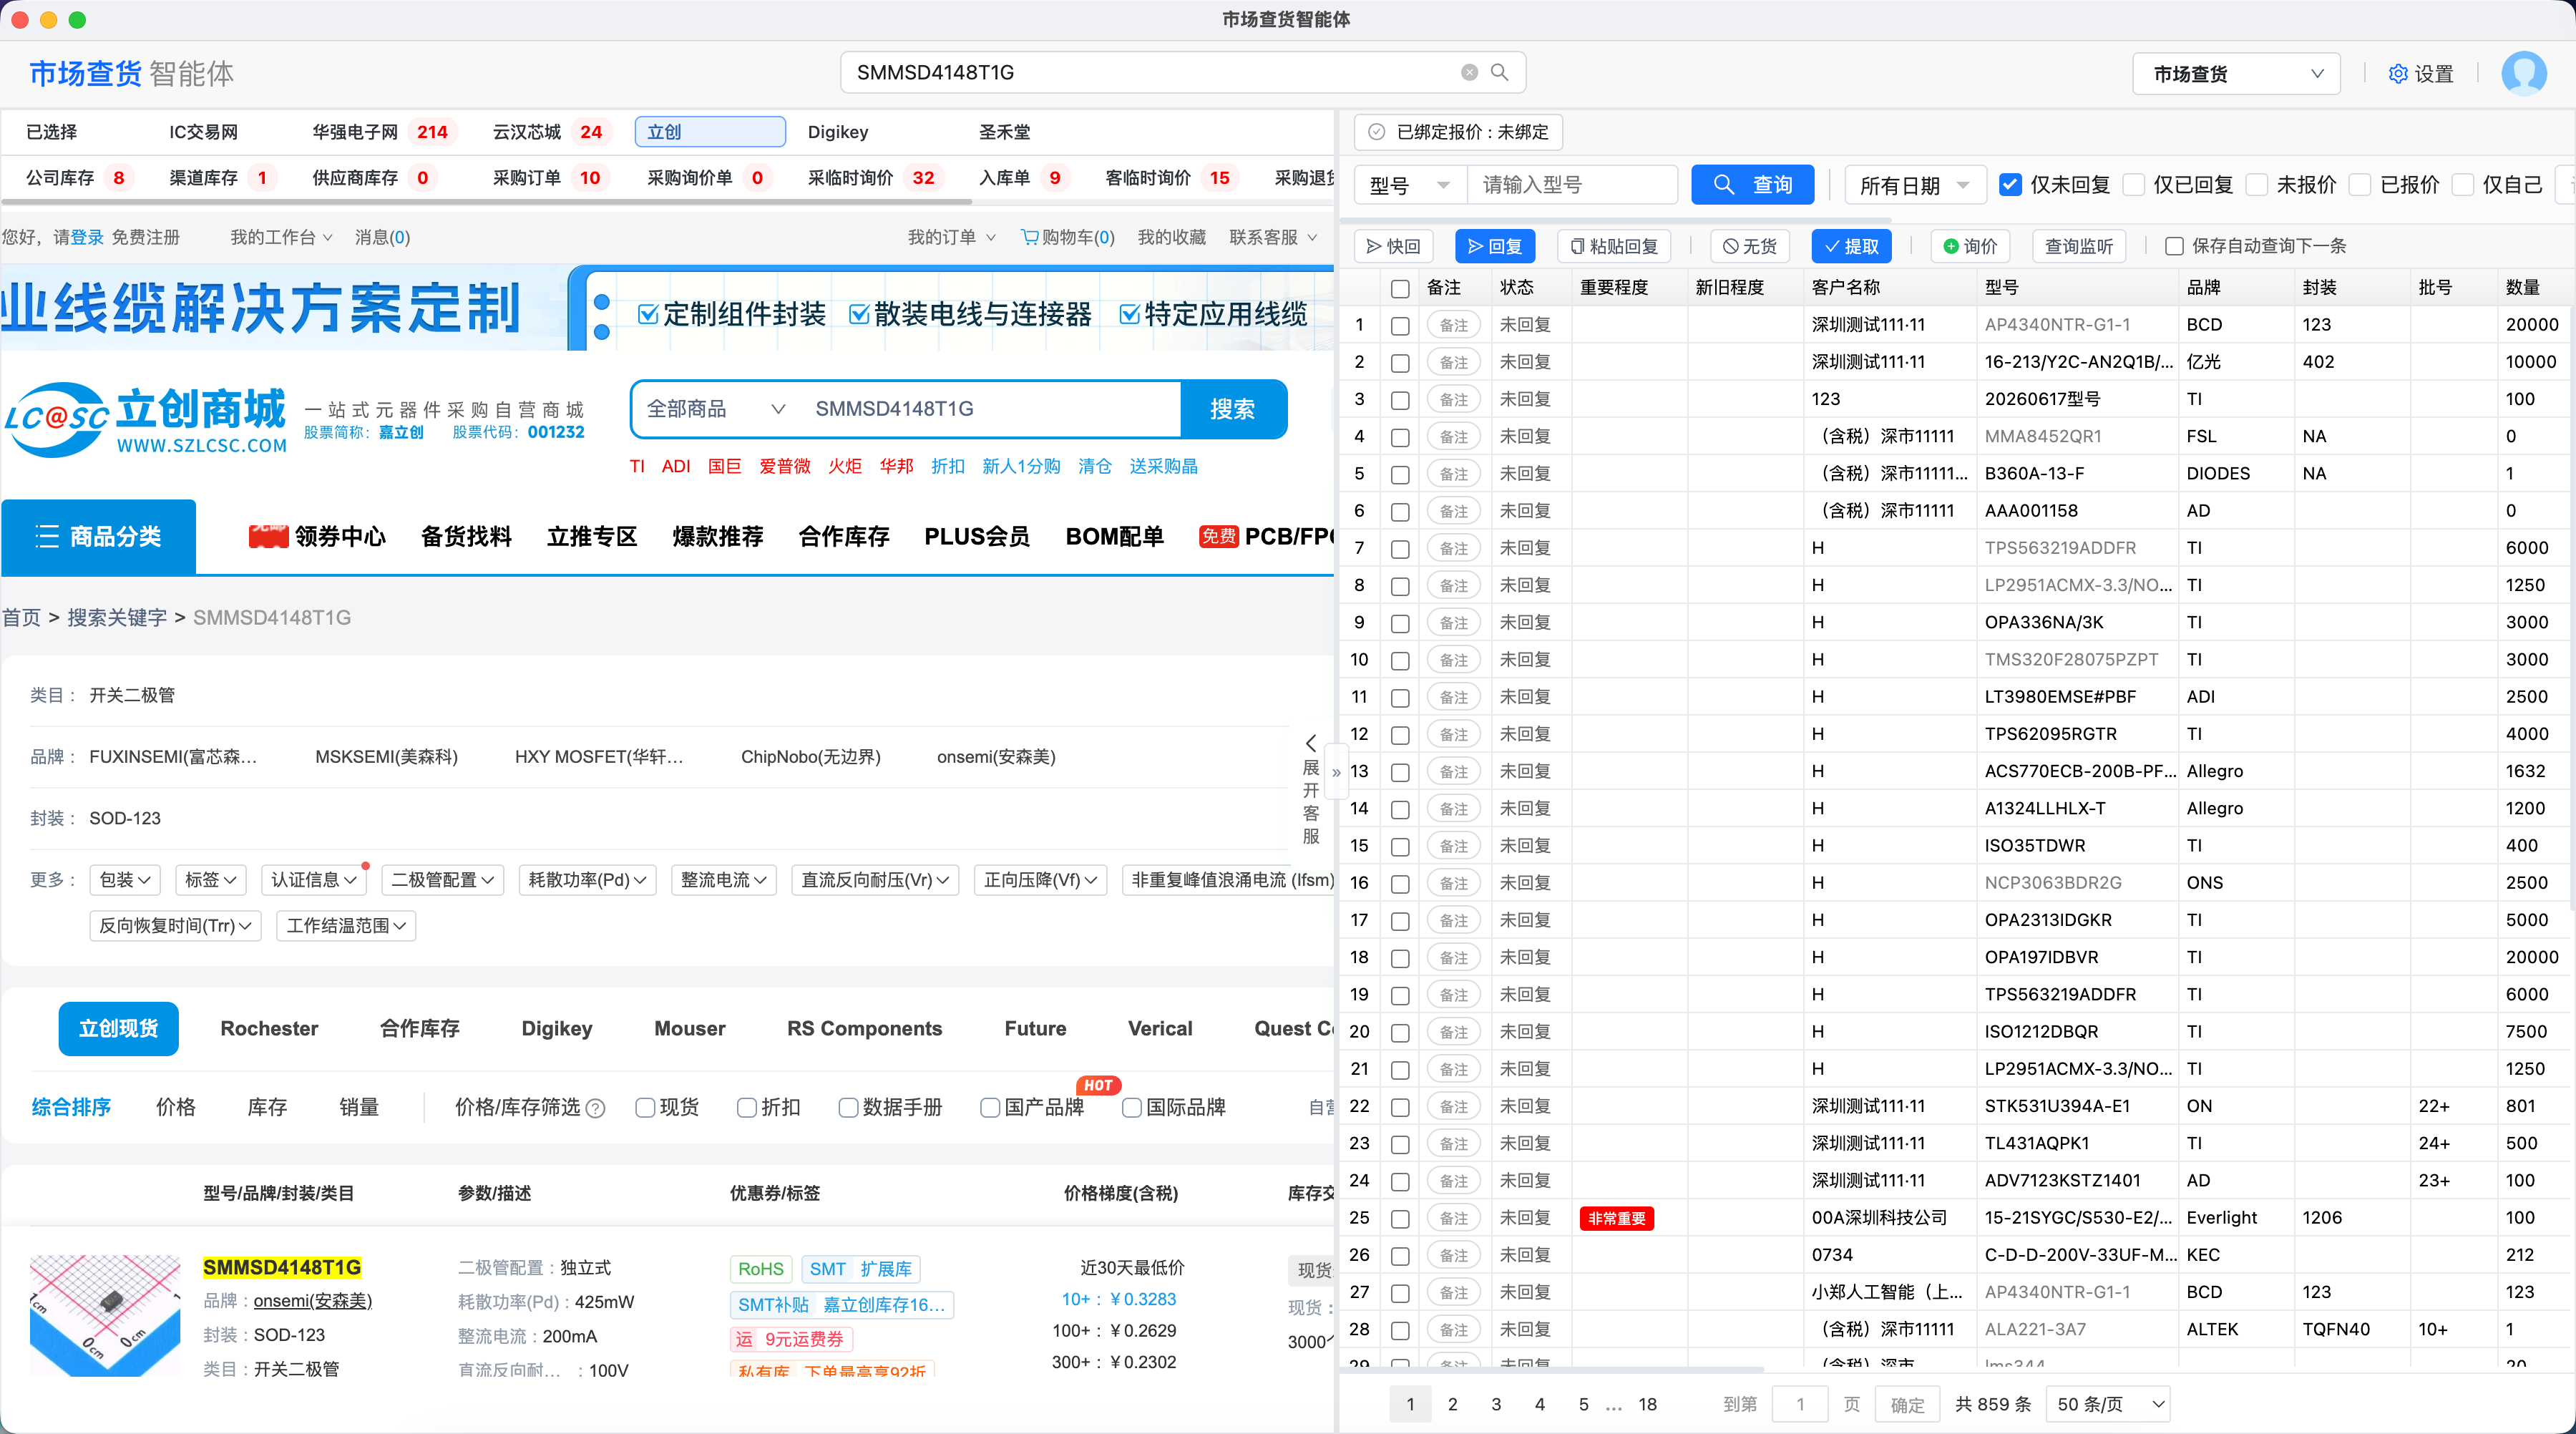
Task: Enable 仅已回复 checkbox
Action: tap(2134, 185)
